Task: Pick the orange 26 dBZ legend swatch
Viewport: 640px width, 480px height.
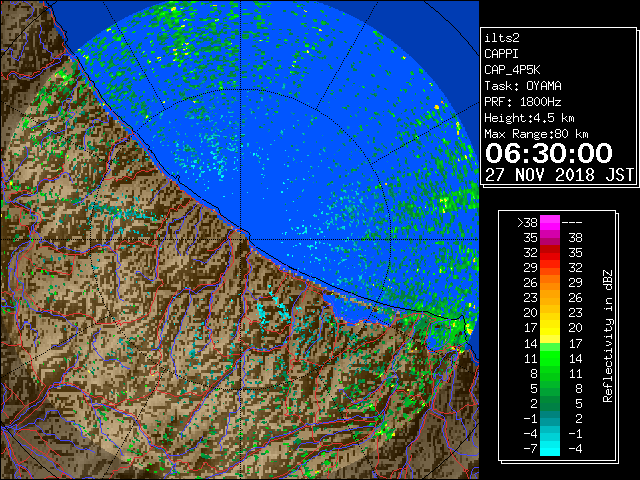Action: point(550,283)
